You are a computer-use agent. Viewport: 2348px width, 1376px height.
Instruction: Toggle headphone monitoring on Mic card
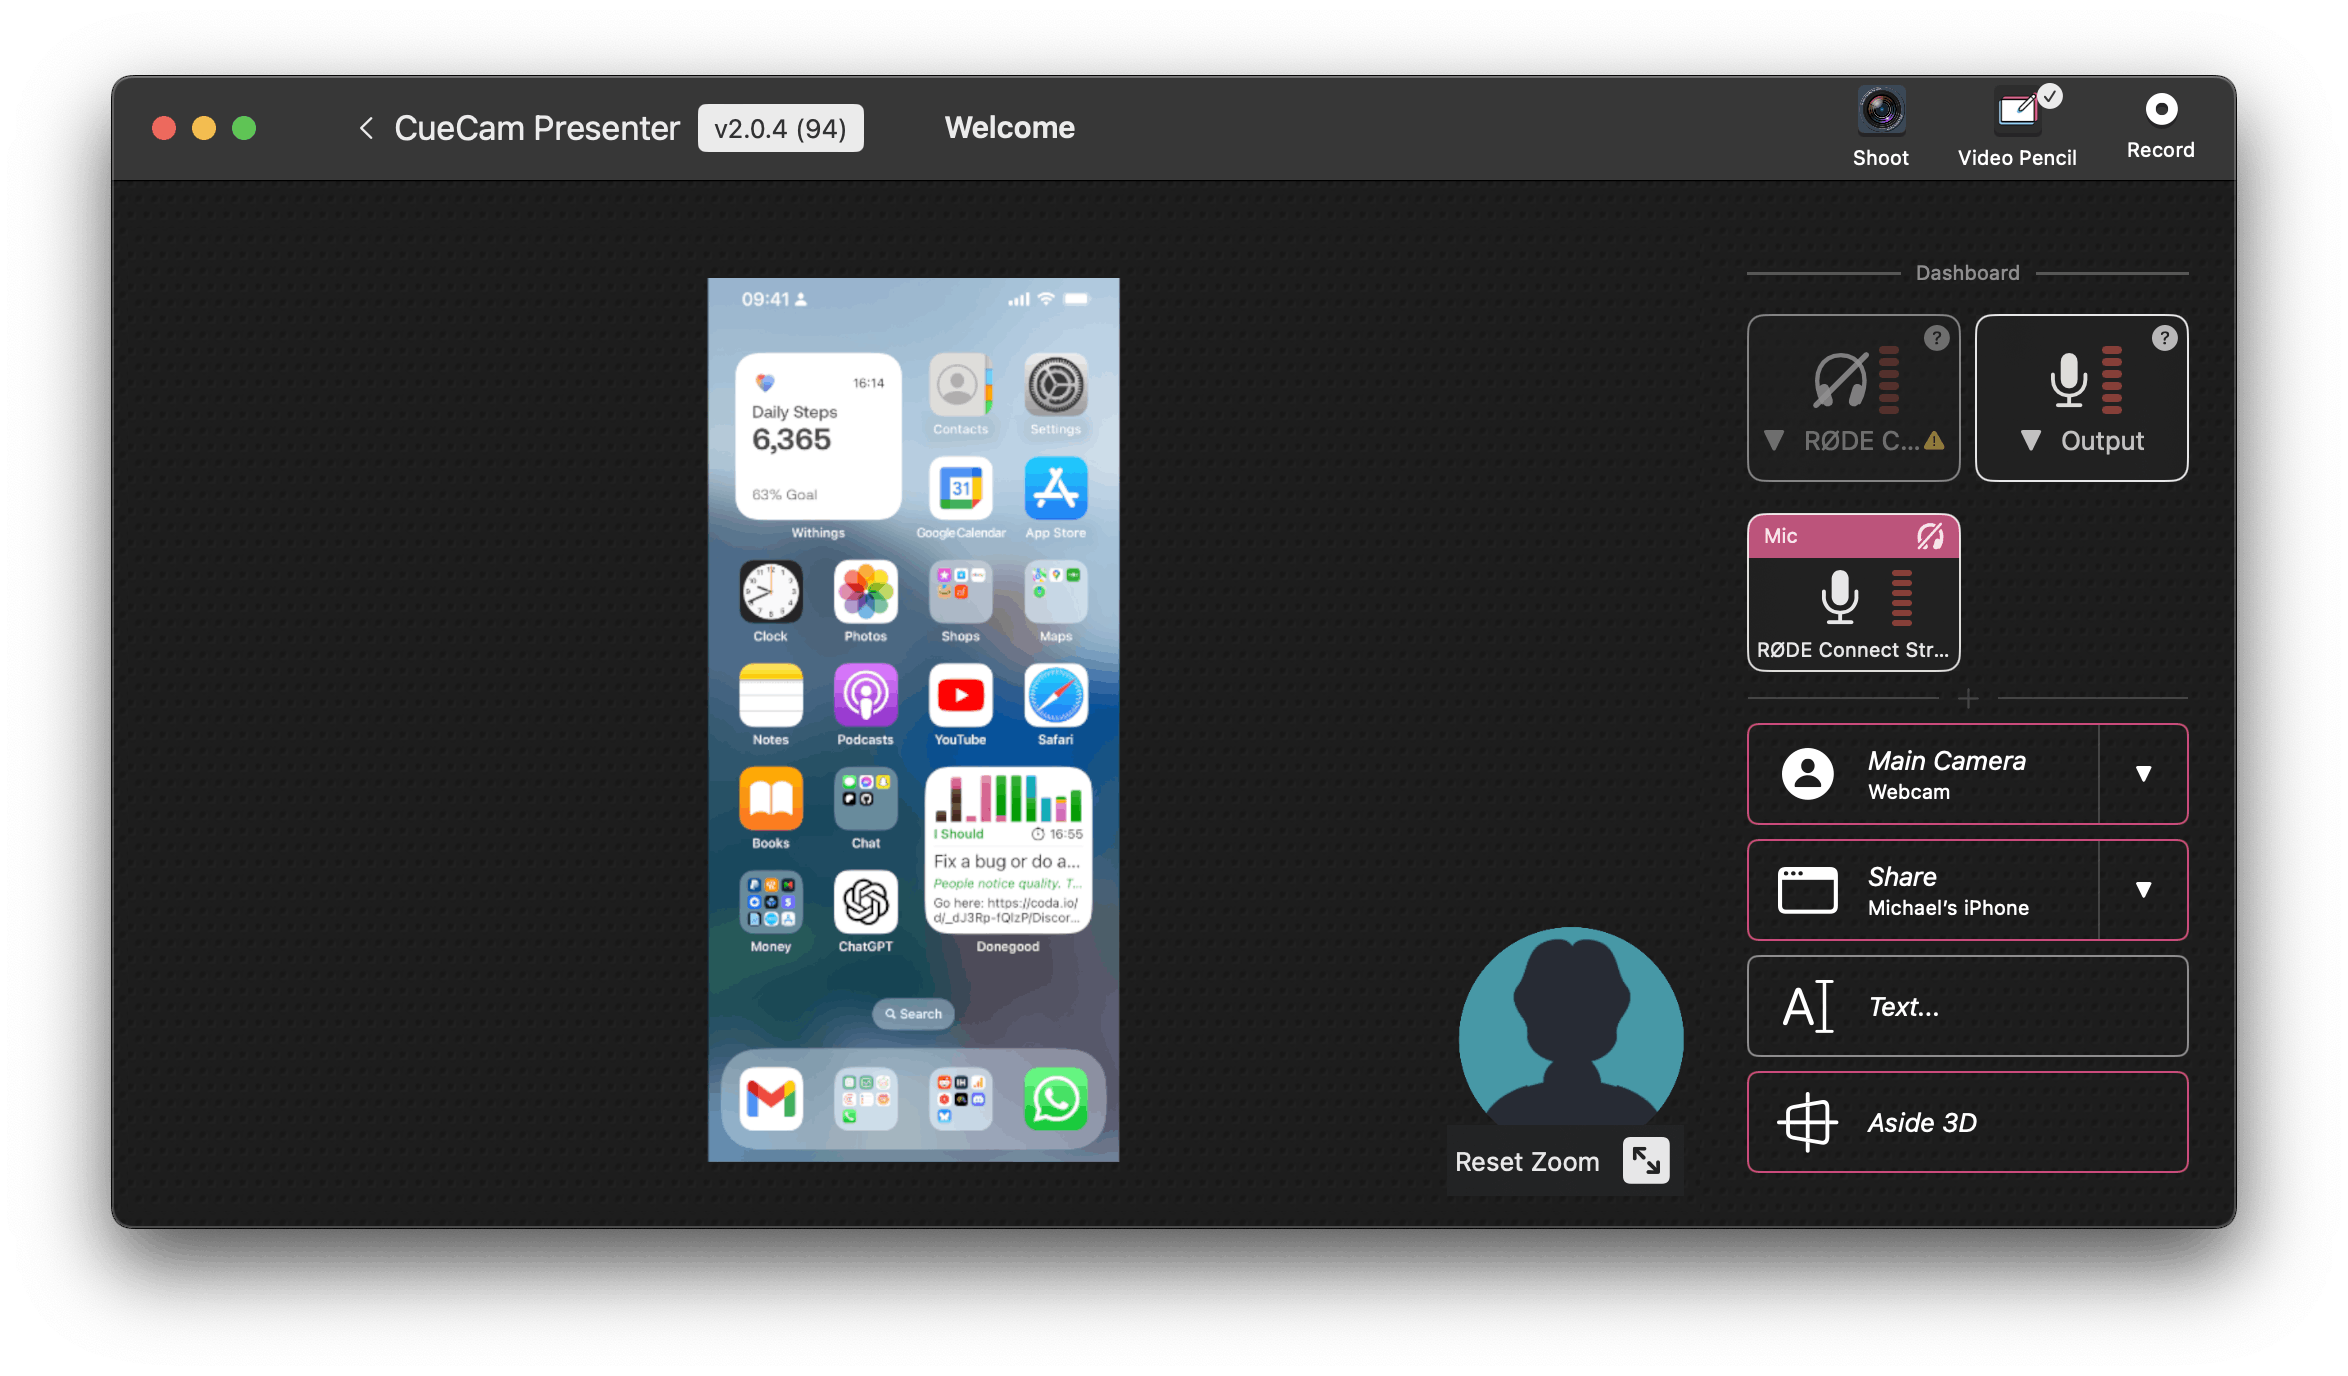click(1930, 537)
